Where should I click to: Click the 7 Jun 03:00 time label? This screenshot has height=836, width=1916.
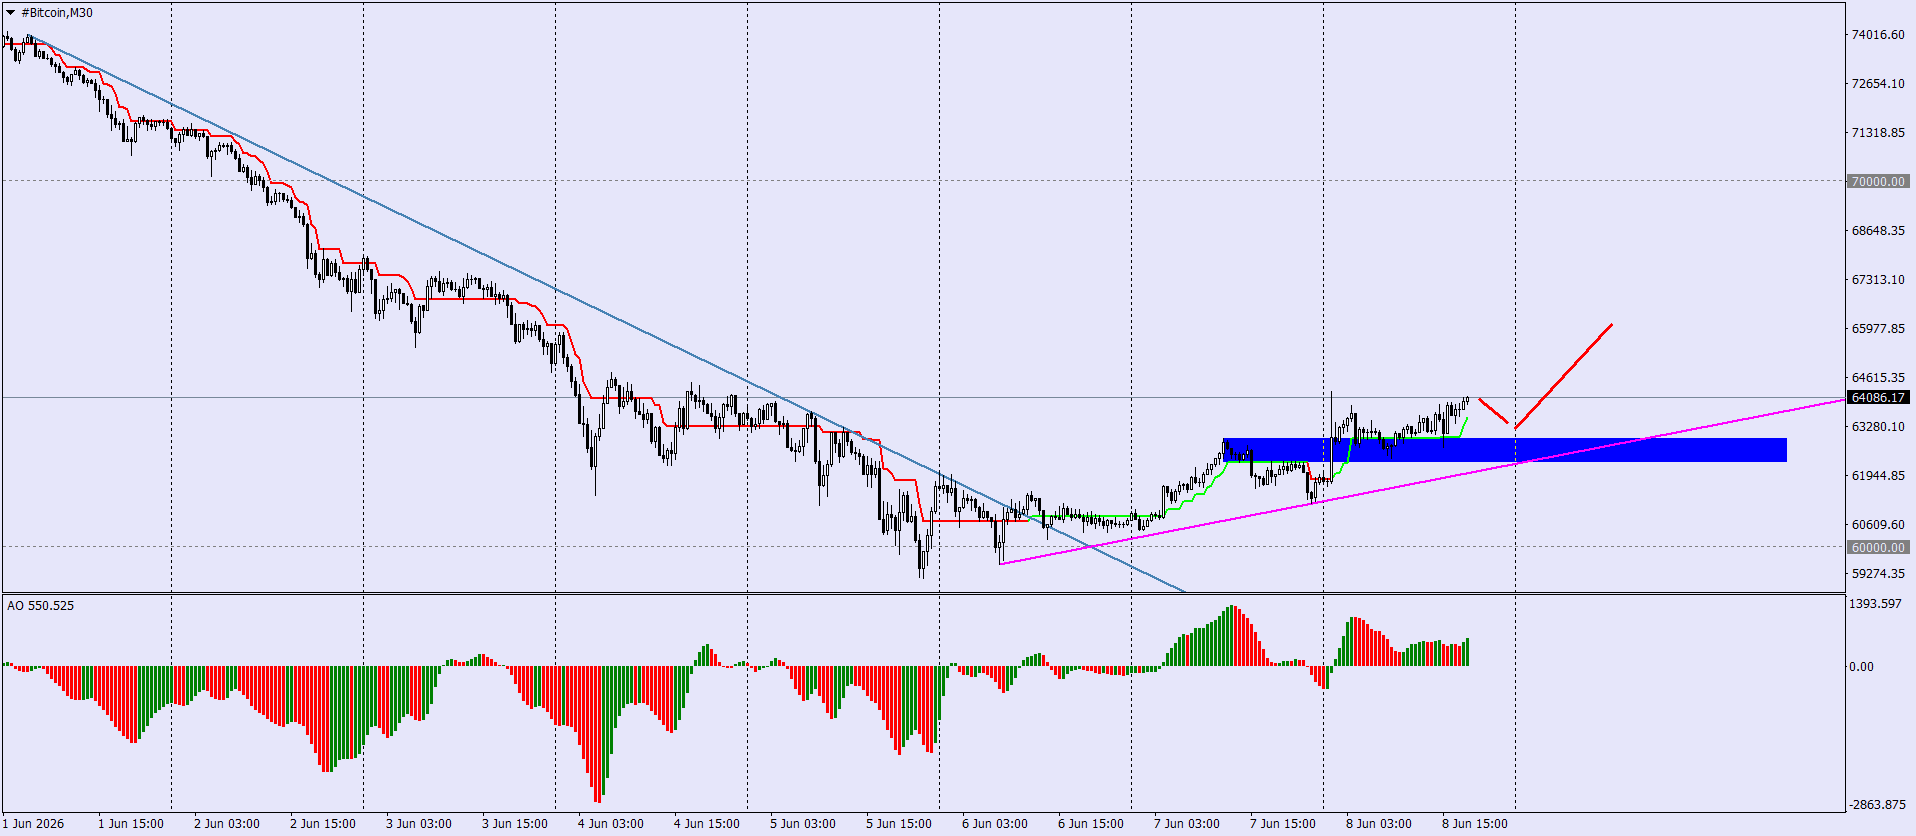[x=1187, y=824]
